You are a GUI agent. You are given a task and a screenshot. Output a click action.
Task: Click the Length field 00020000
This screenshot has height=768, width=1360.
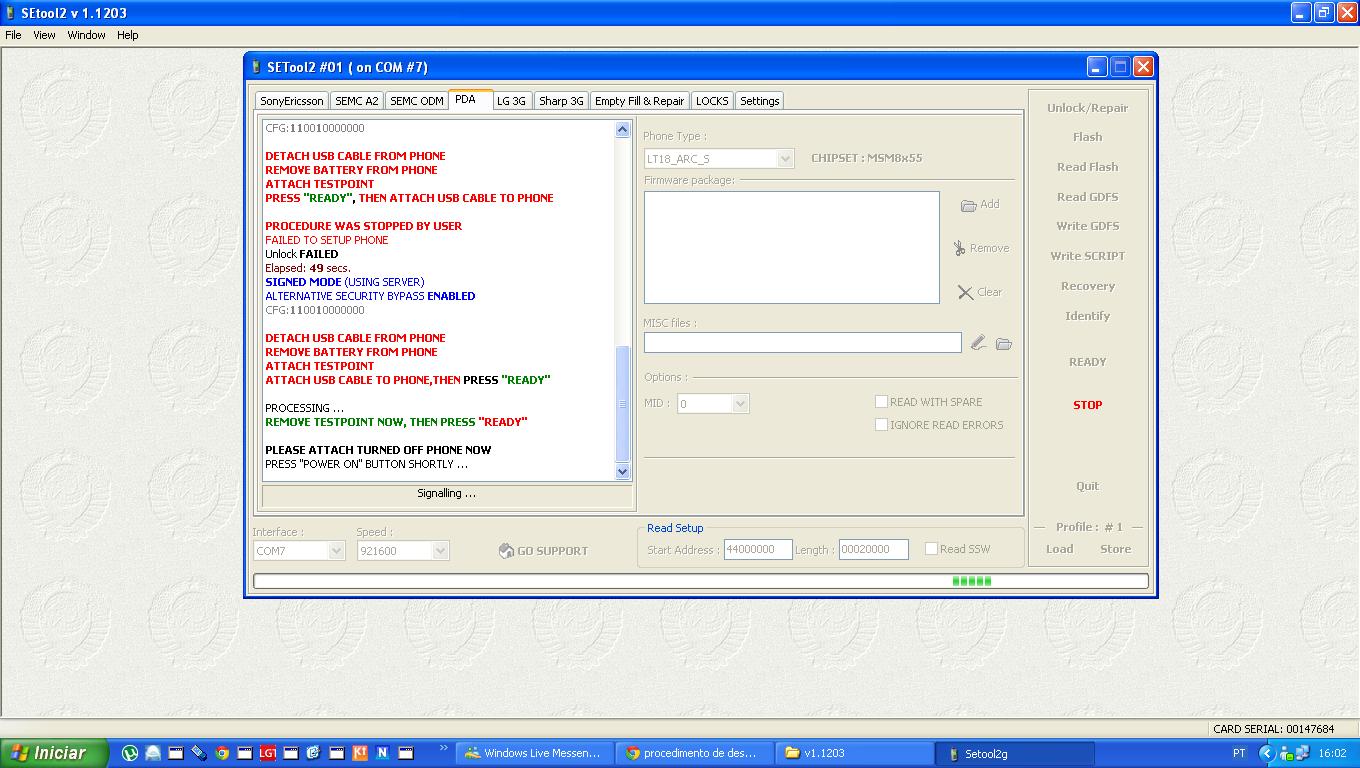pos(874,550)
